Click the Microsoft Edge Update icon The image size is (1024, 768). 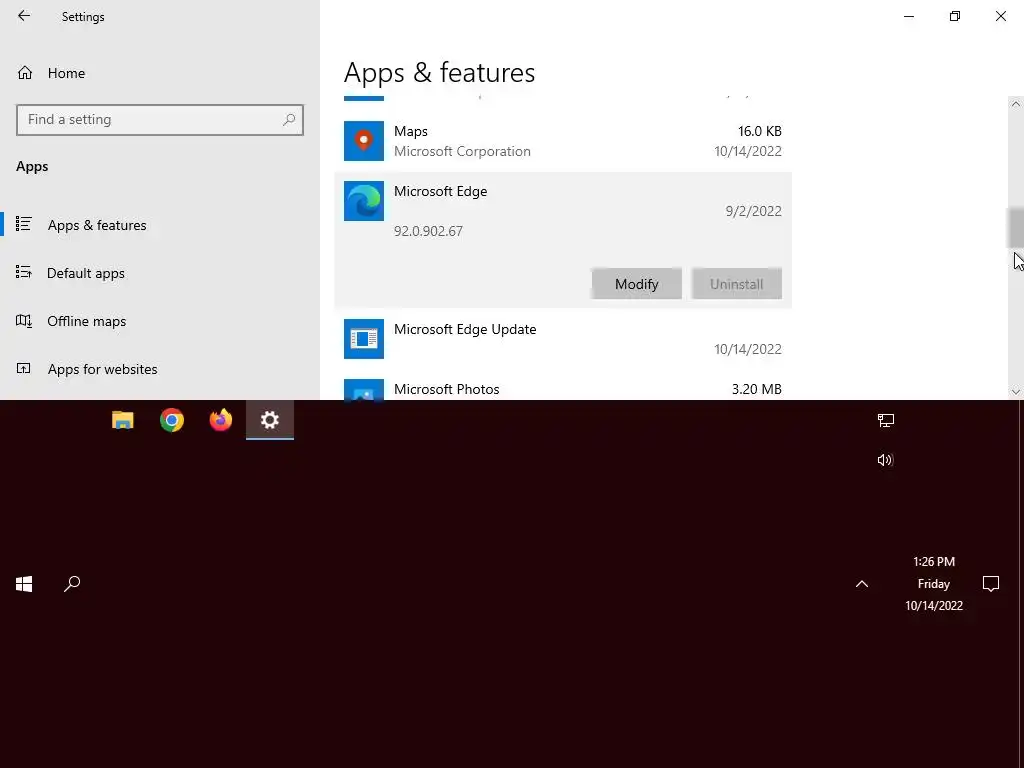point(364,339)
